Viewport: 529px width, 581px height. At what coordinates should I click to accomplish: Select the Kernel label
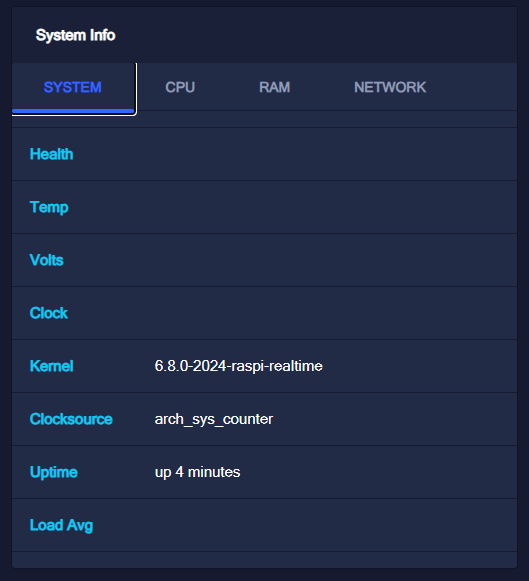pyautogui.click(x=51, y=366)
